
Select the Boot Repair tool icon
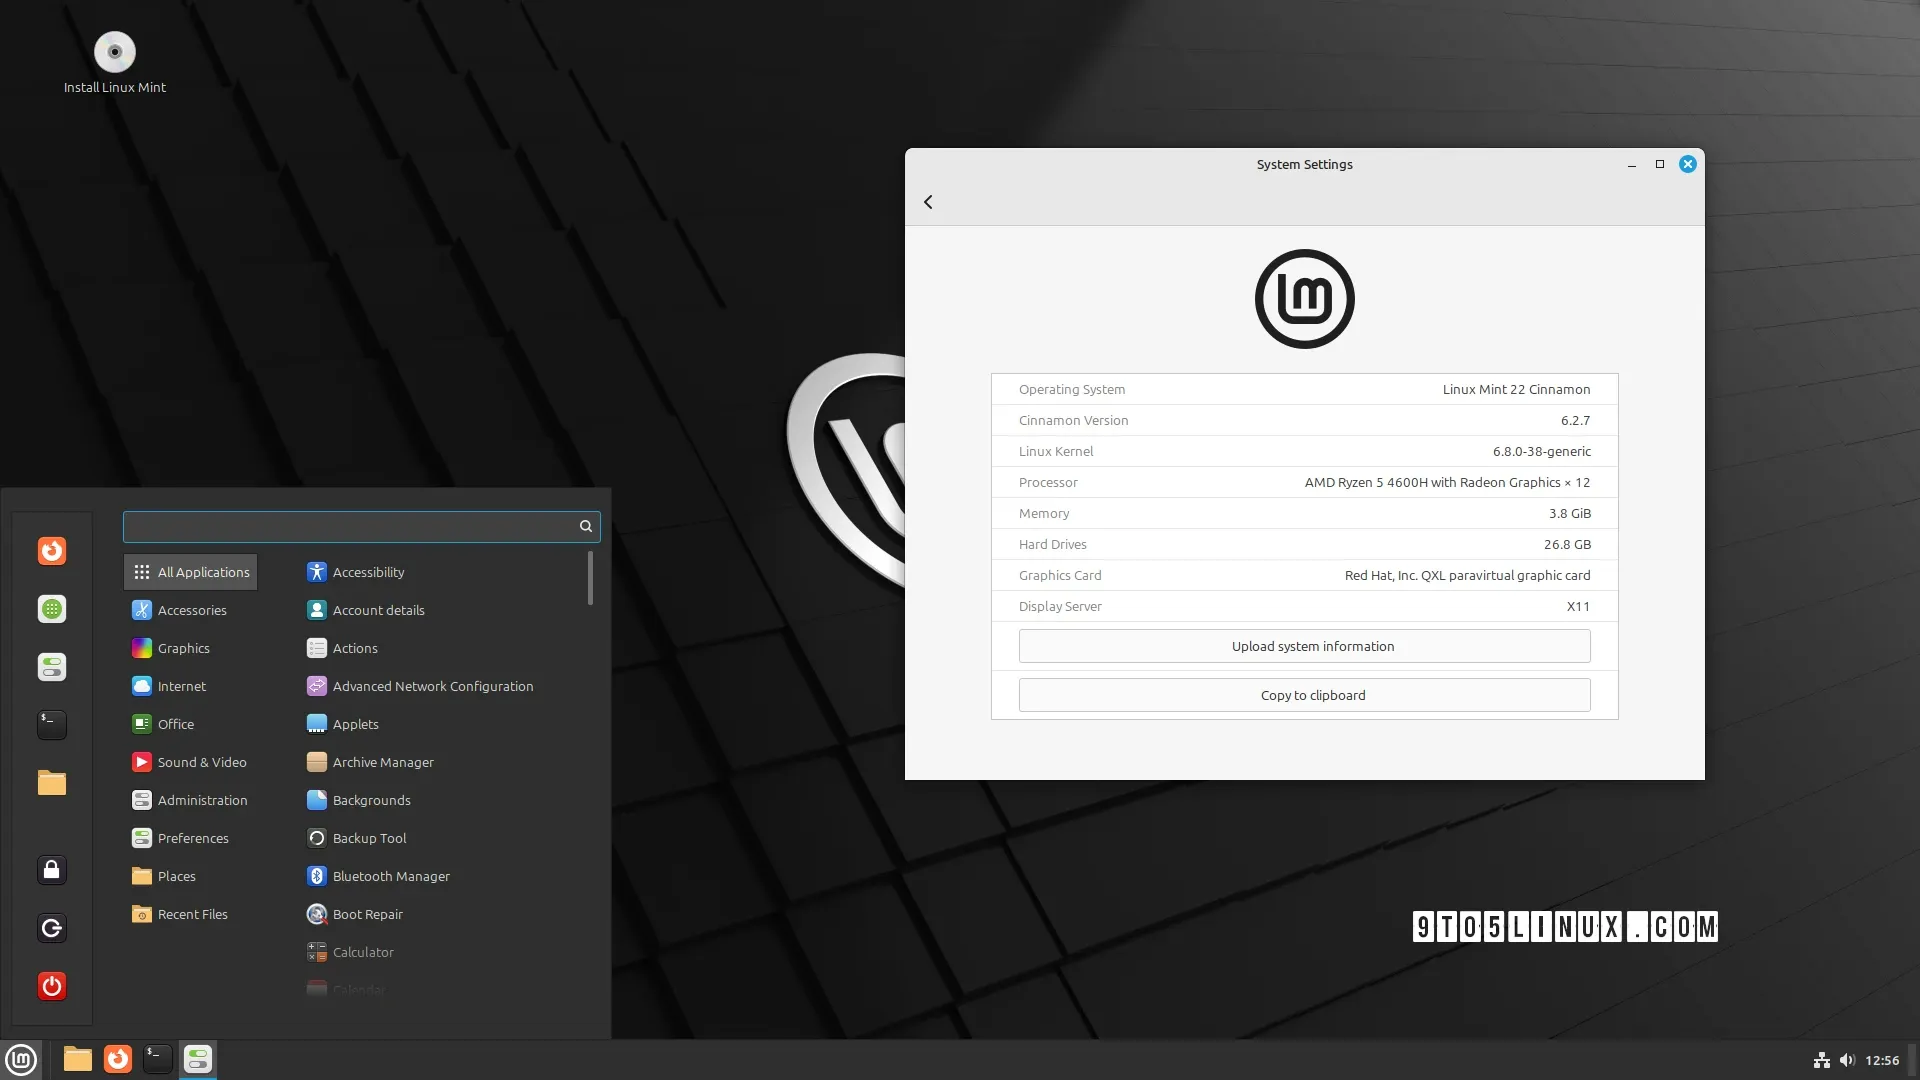(315, 913)
